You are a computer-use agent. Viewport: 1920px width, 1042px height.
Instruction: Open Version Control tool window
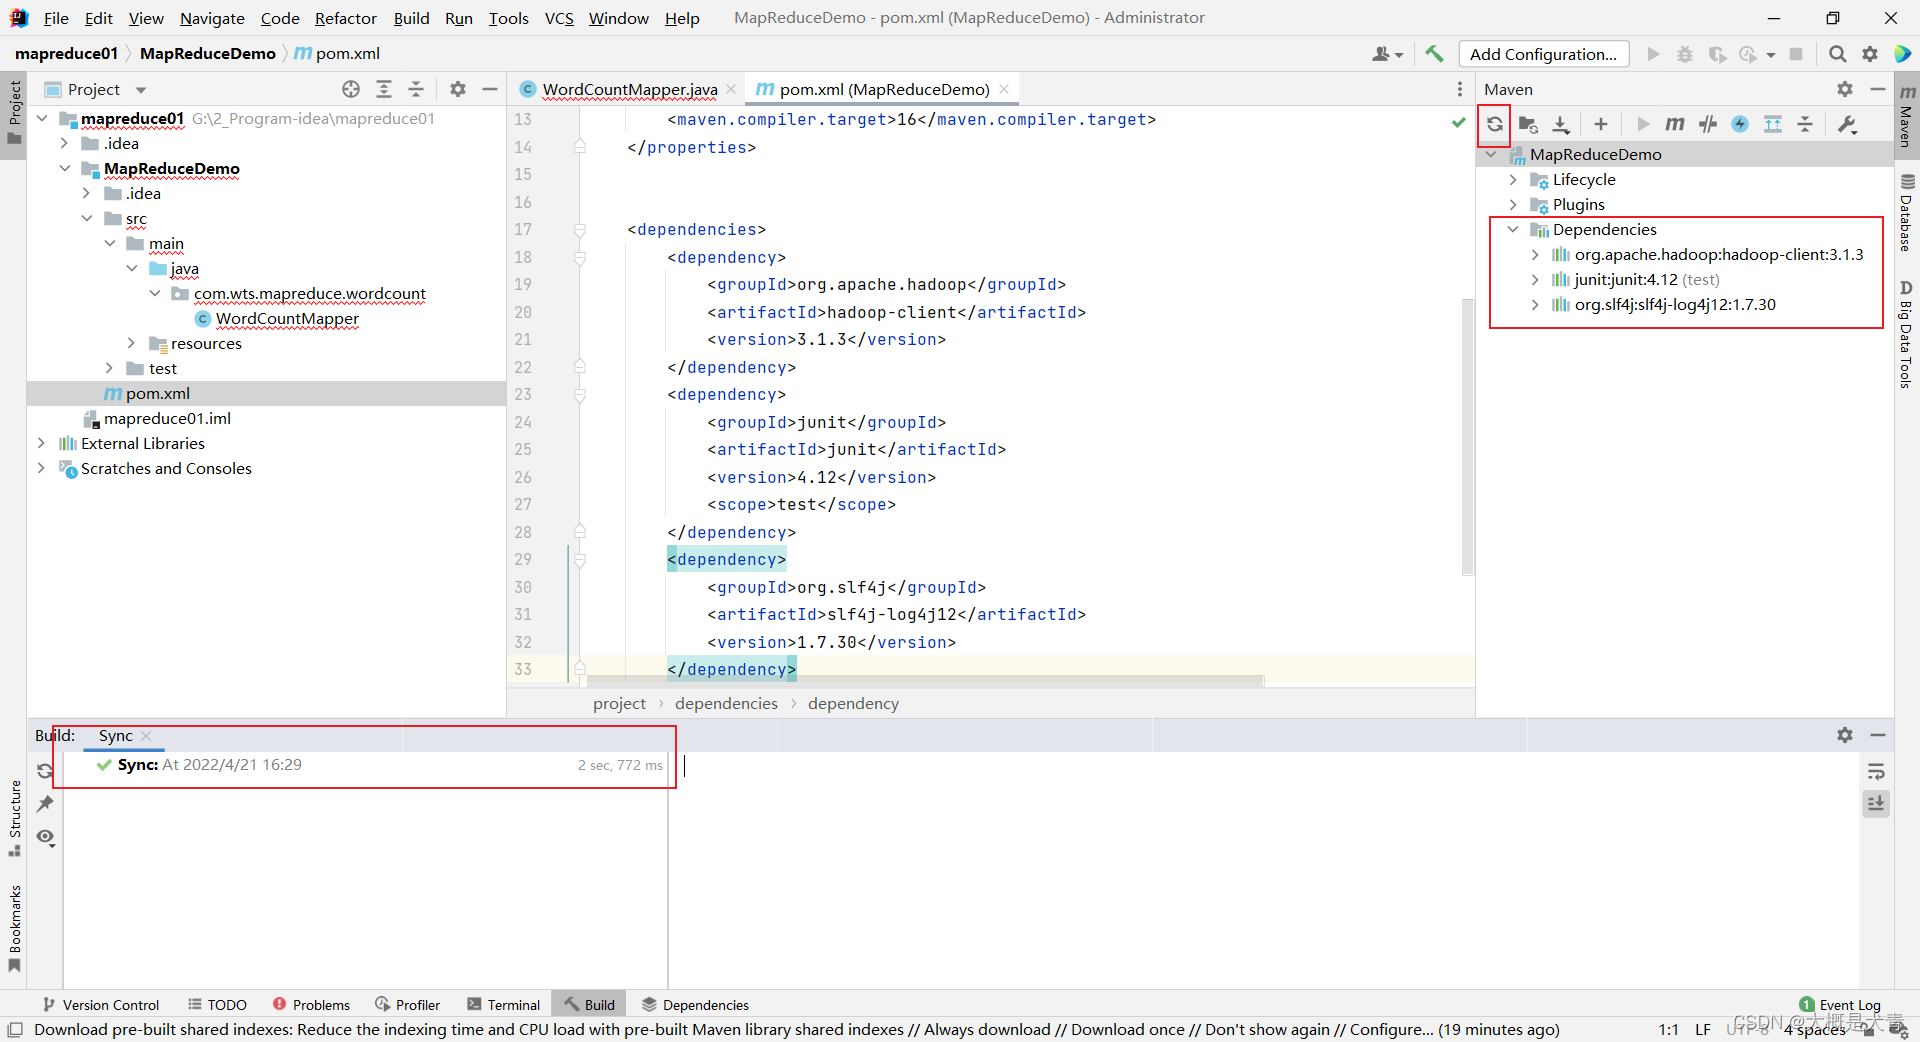[x=101, y=1005]
